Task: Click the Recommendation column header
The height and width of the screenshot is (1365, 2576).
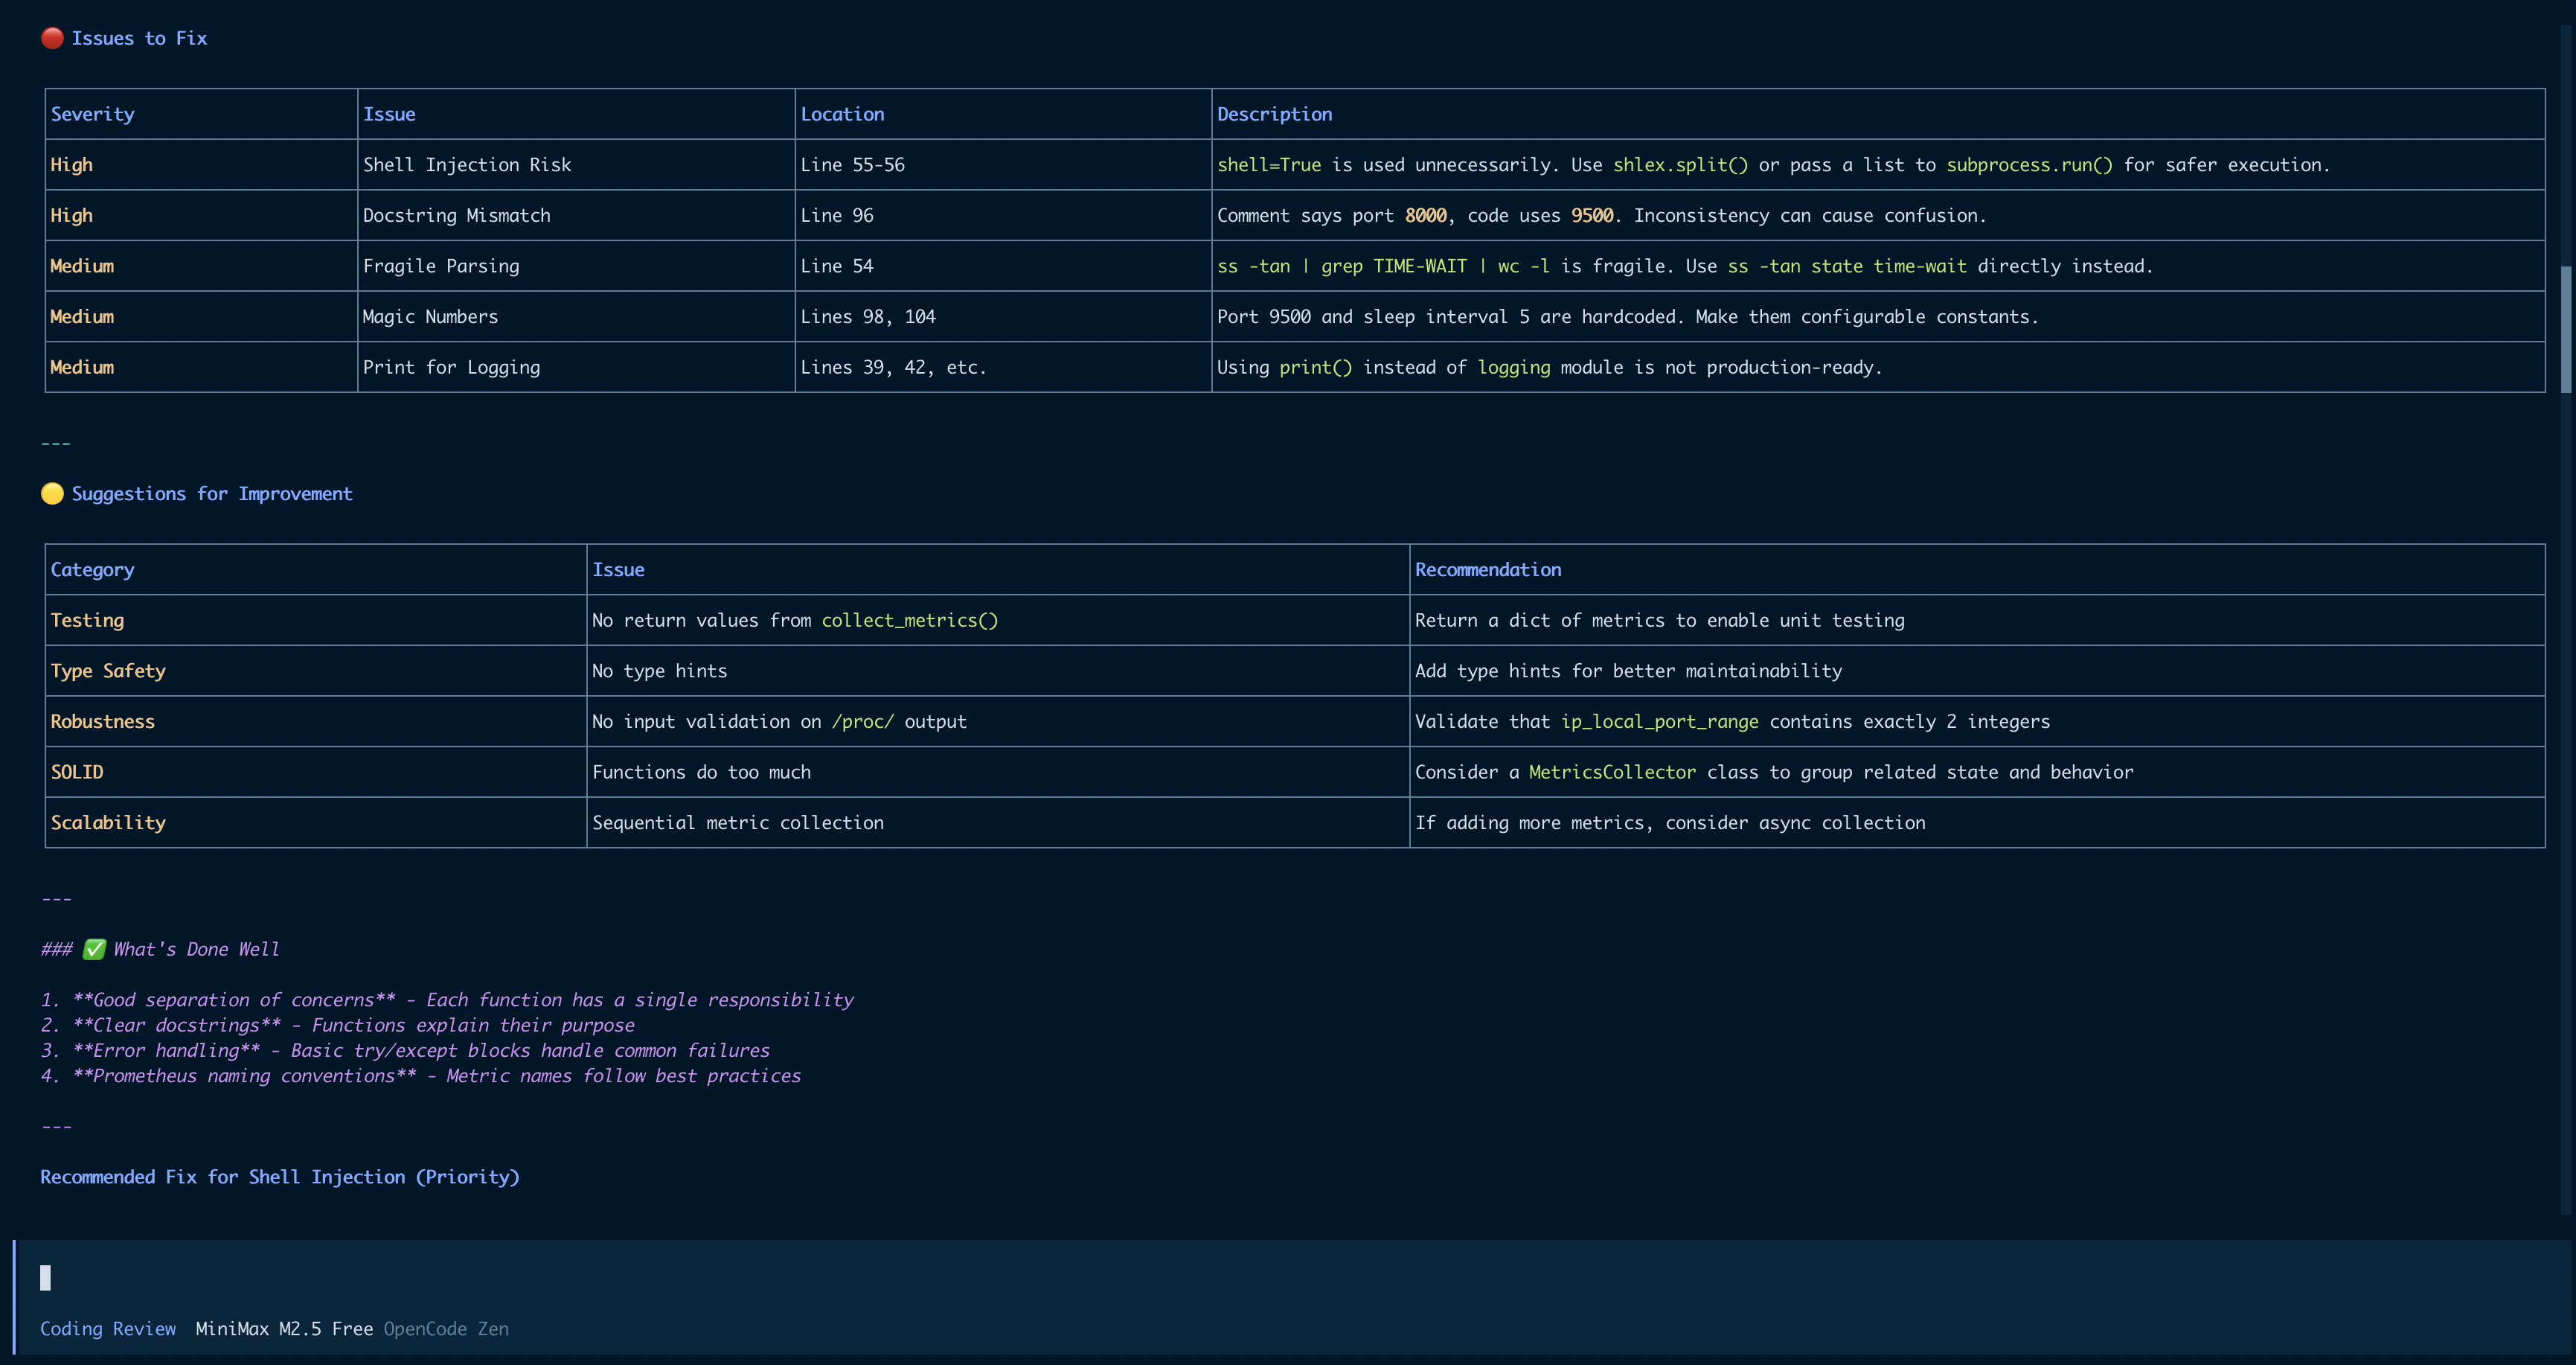Action: pyautogui.click(x=1487, y=569)
